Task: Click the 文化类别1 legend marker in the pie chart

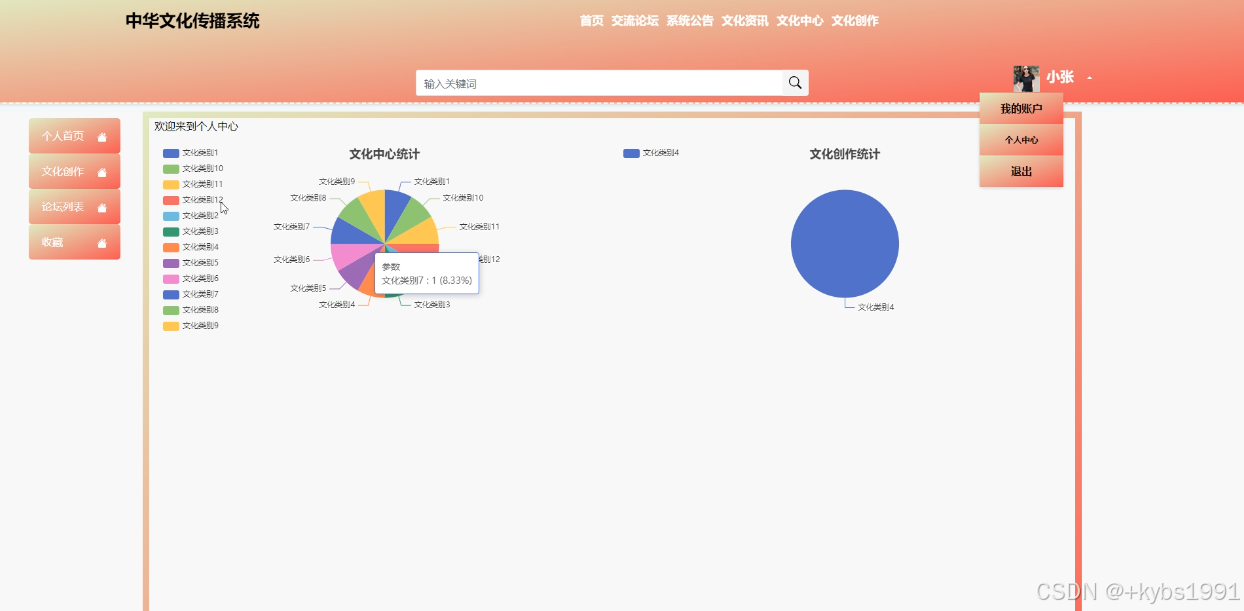Action: 169,152
